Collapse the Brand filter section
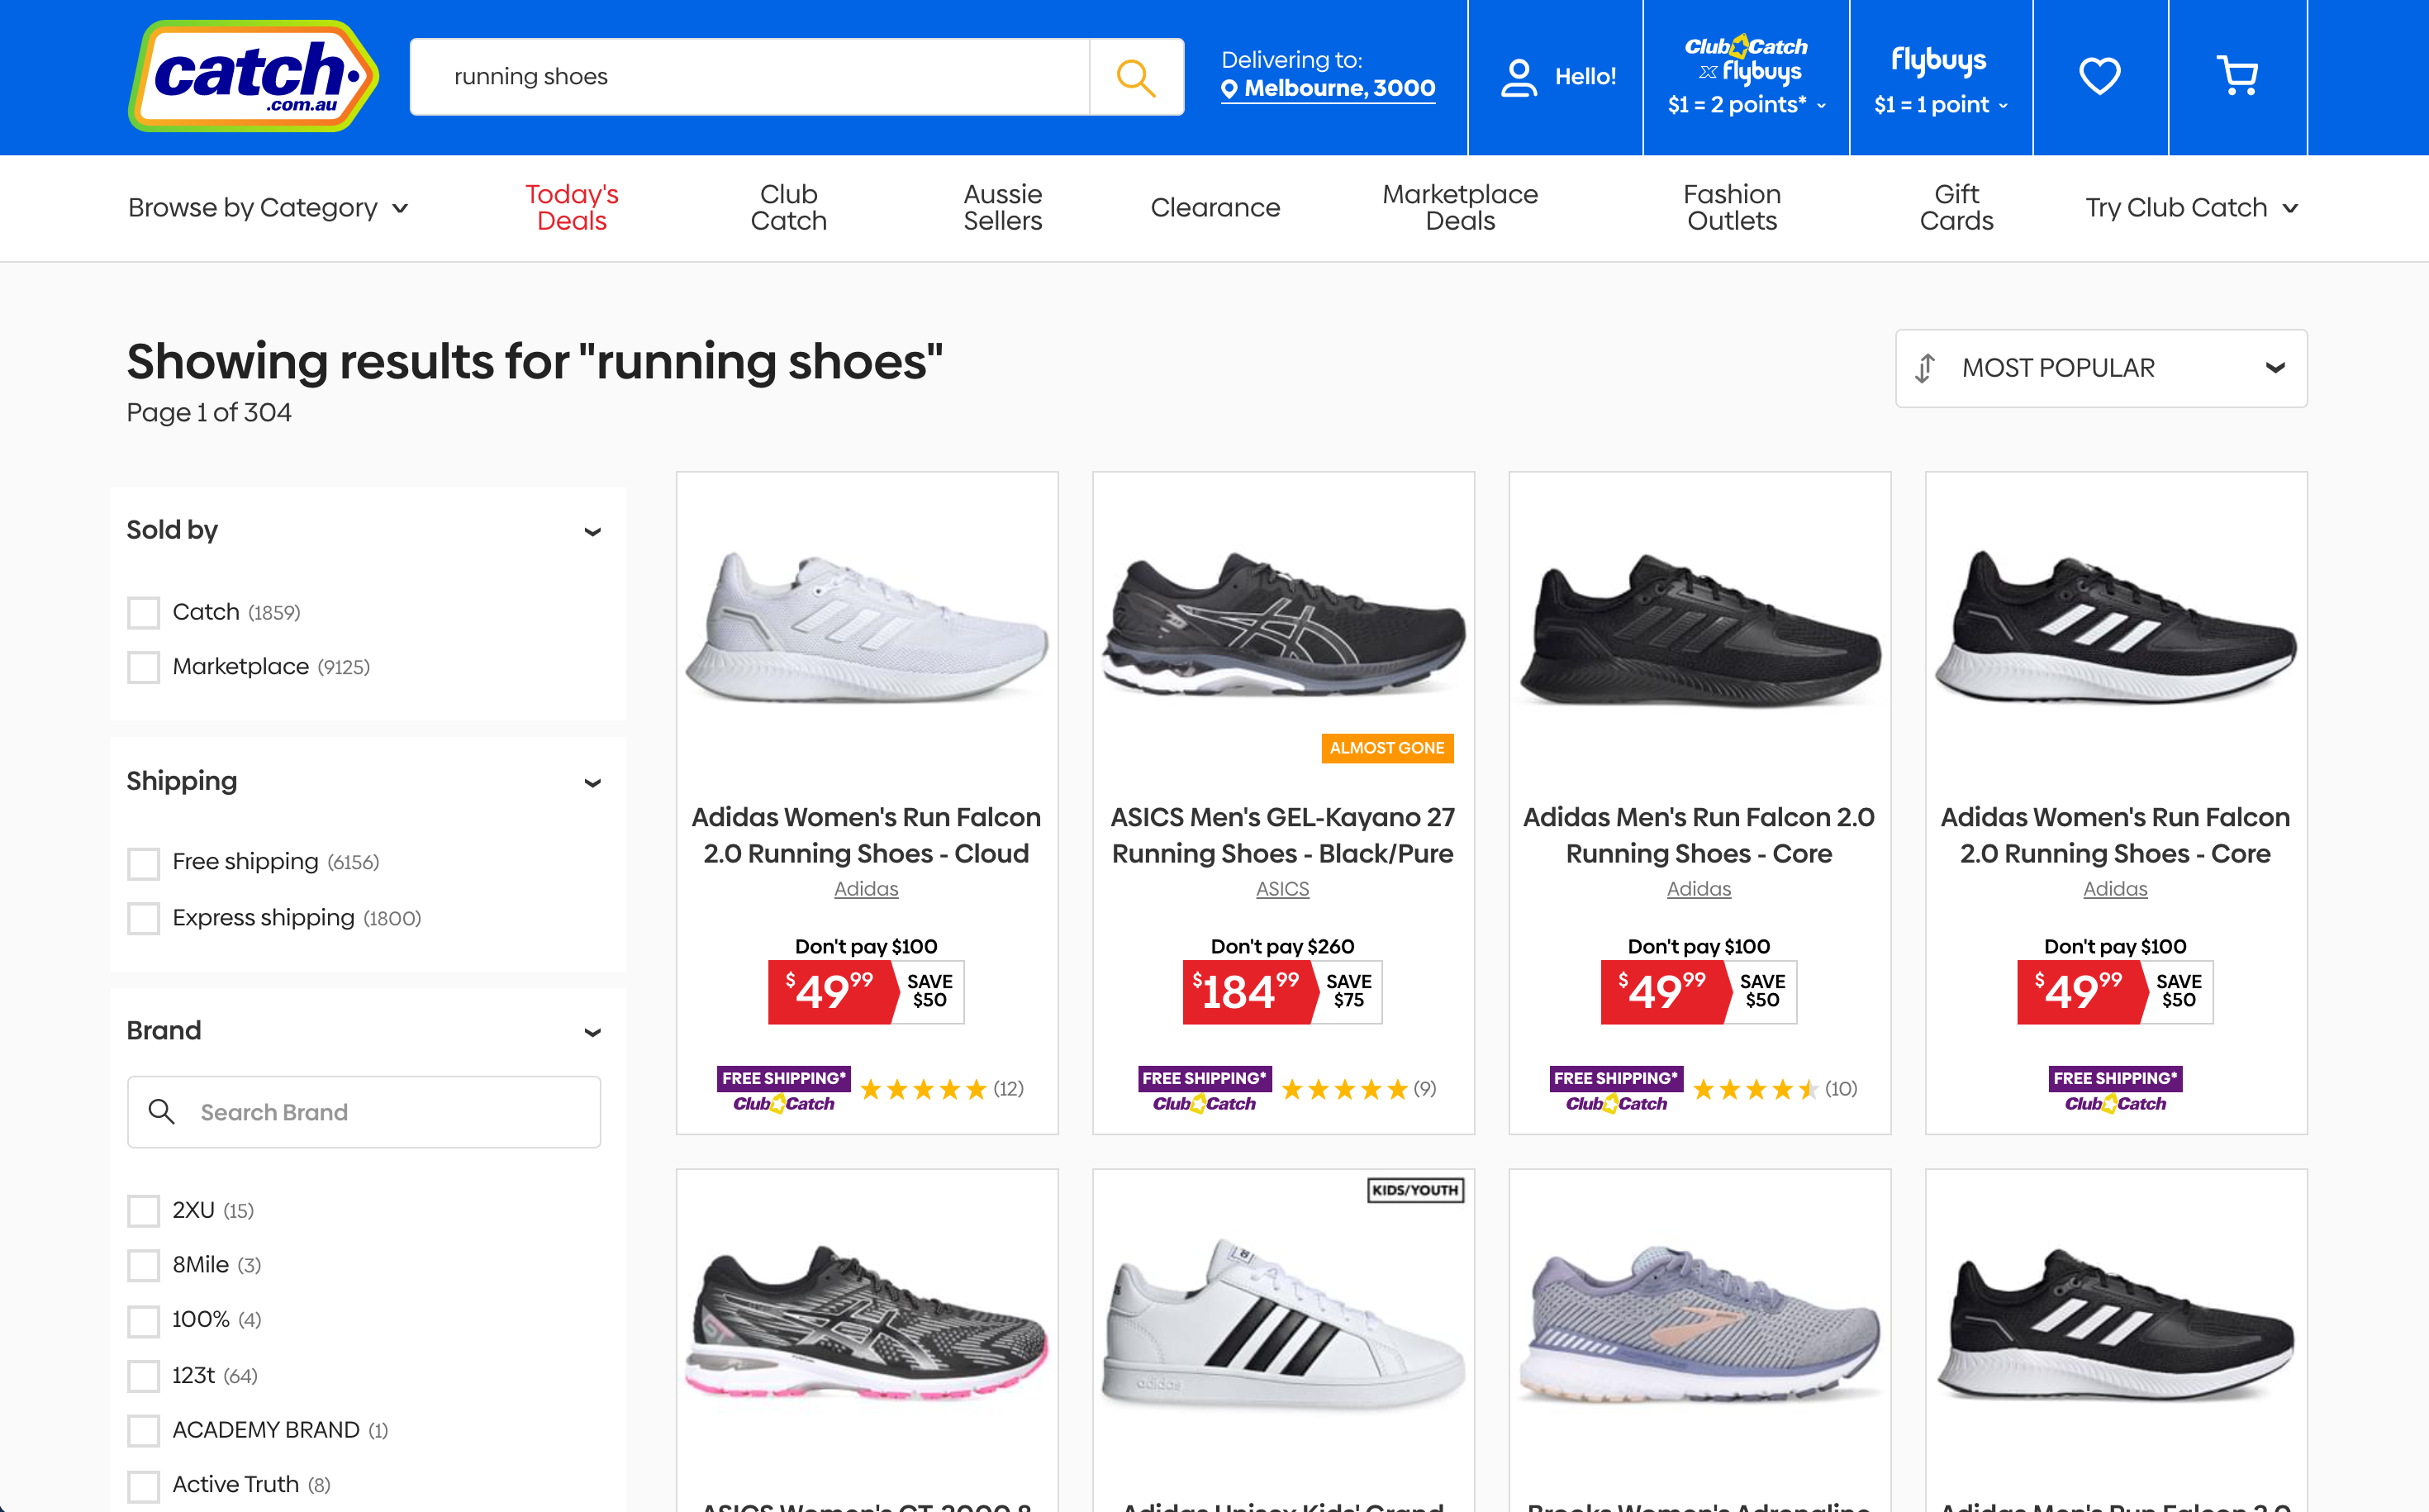 coord(592,1032)
